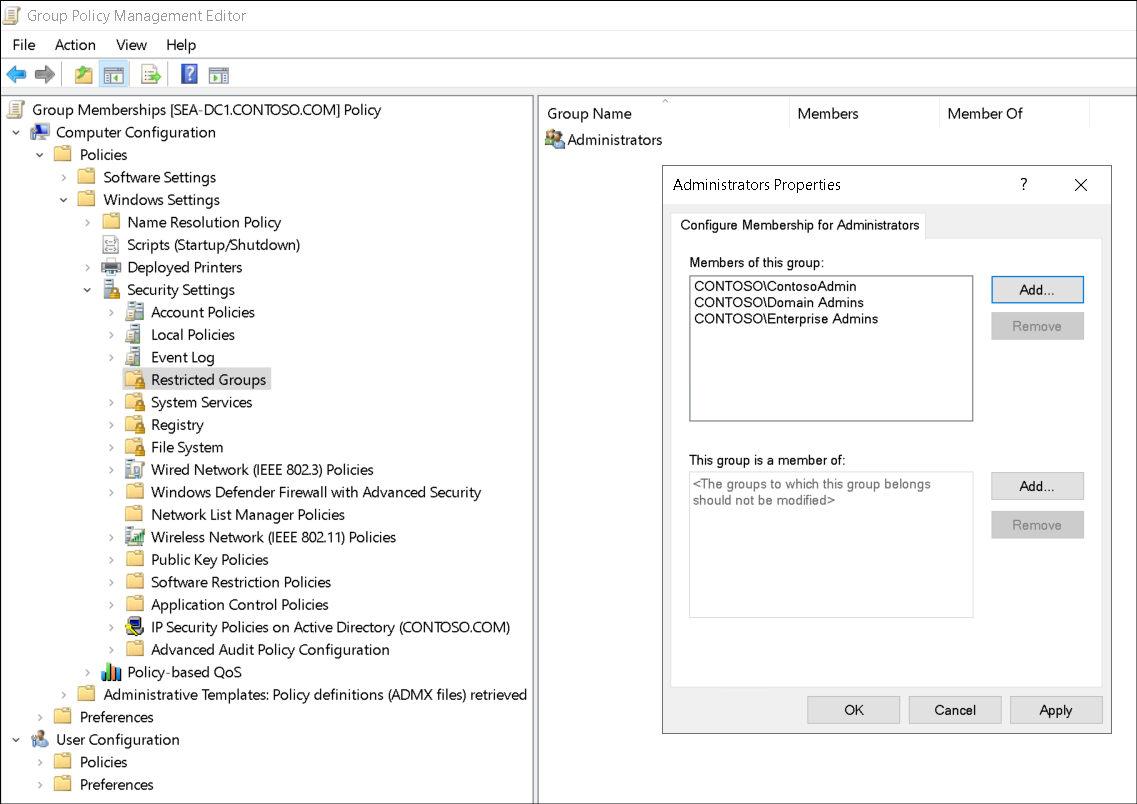Collapse the Windows Settings node

click(x=63, y=200)
